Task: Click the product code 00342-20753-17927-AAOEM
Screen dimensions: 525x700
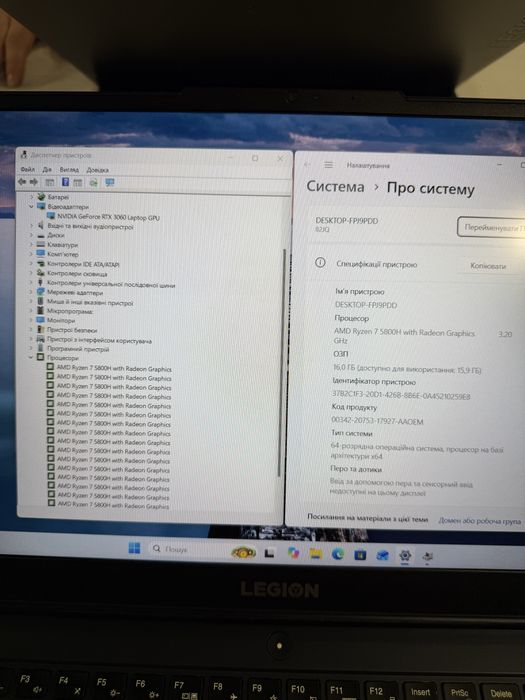Action: point(377,421)
